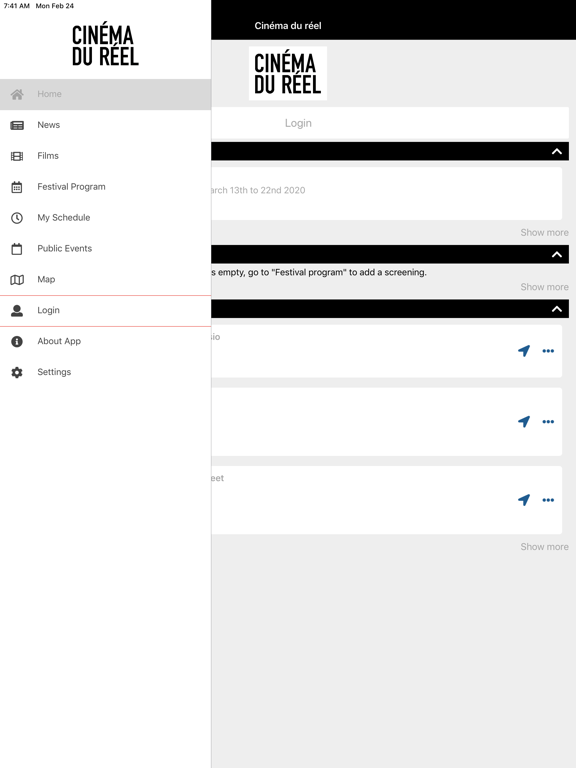Tap navigation arrow on third venue card

click(x=524, y=500)
